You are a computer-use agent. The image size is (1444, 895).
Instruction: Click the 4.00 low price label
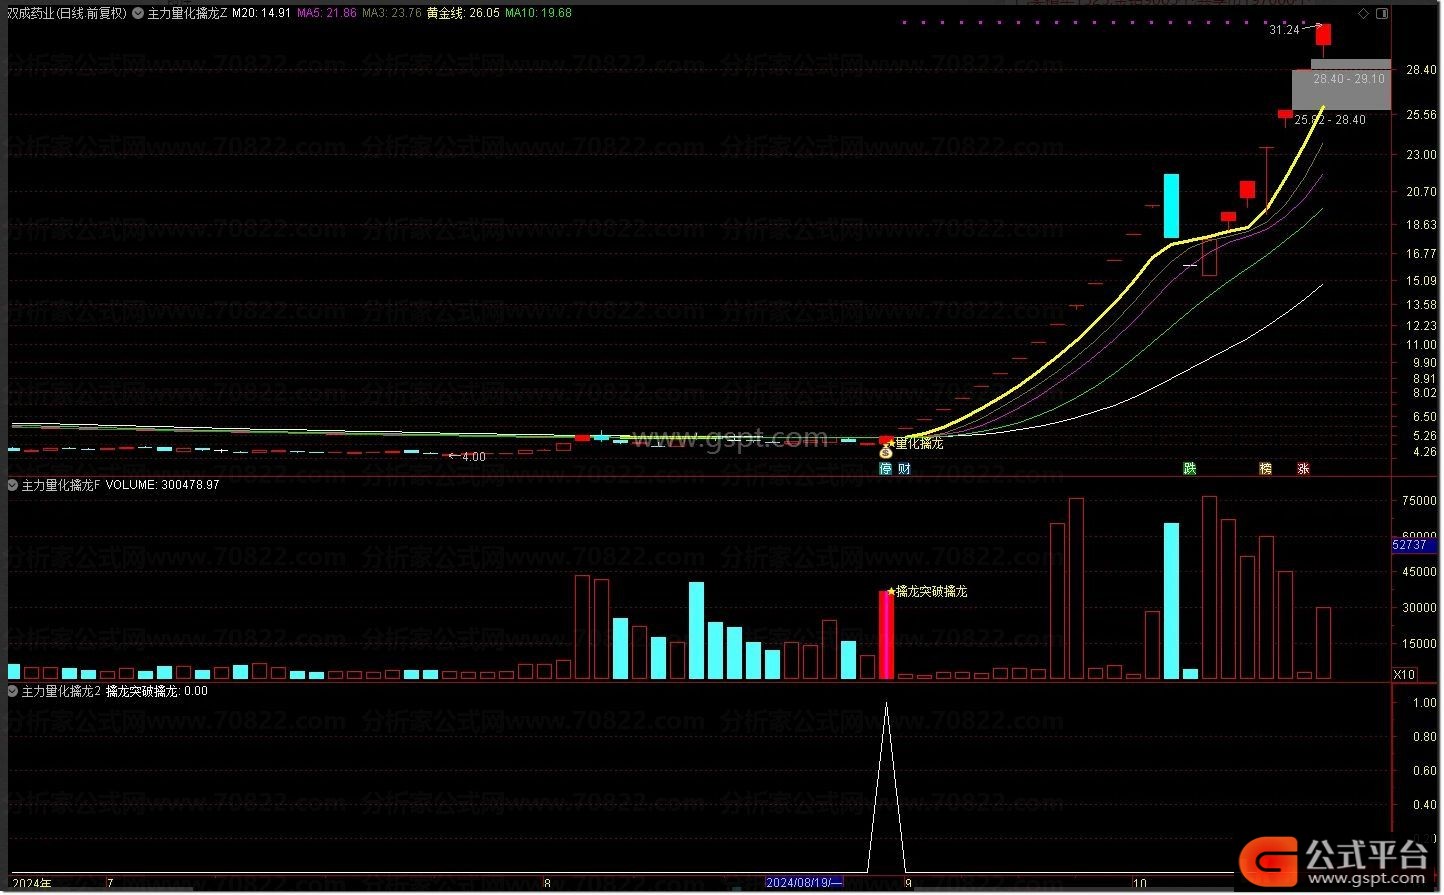pos(473,457)
